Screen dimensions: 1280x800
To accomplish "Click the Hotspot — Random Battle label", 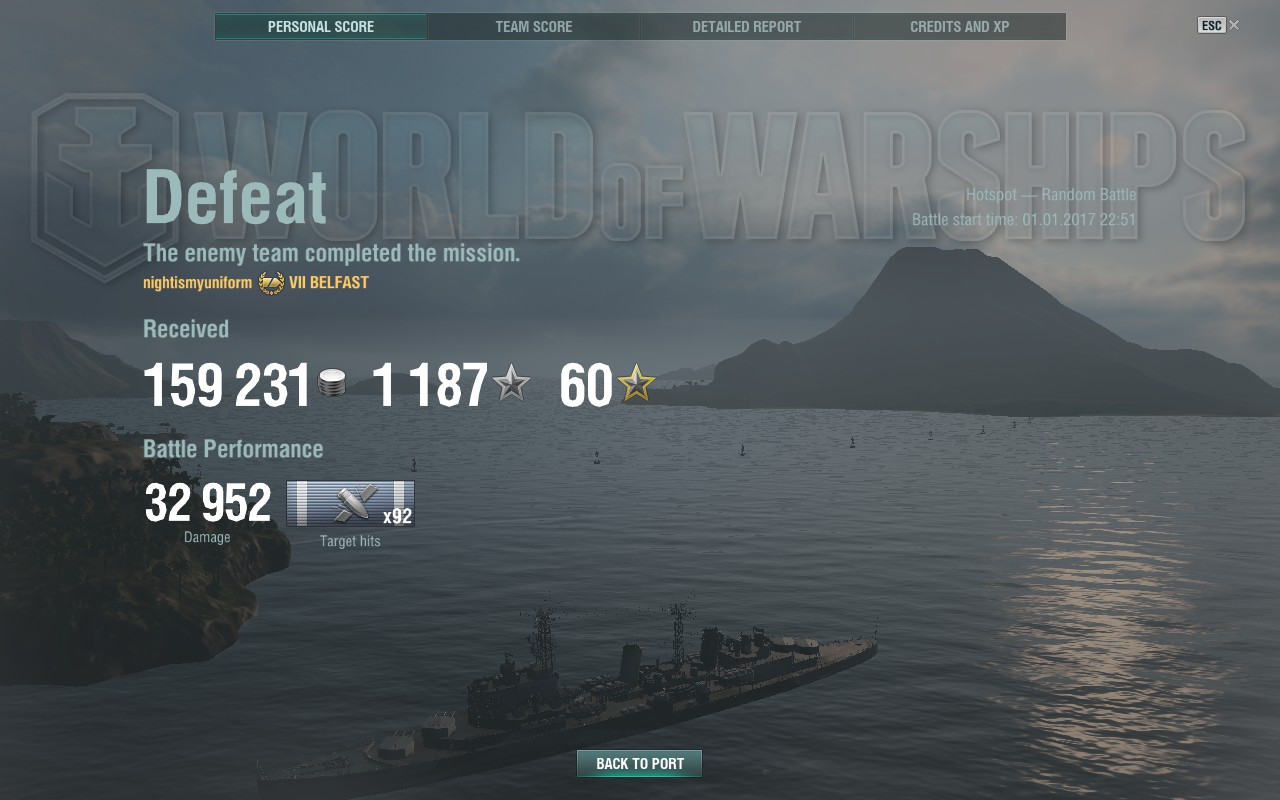I will coord(1051,195).
